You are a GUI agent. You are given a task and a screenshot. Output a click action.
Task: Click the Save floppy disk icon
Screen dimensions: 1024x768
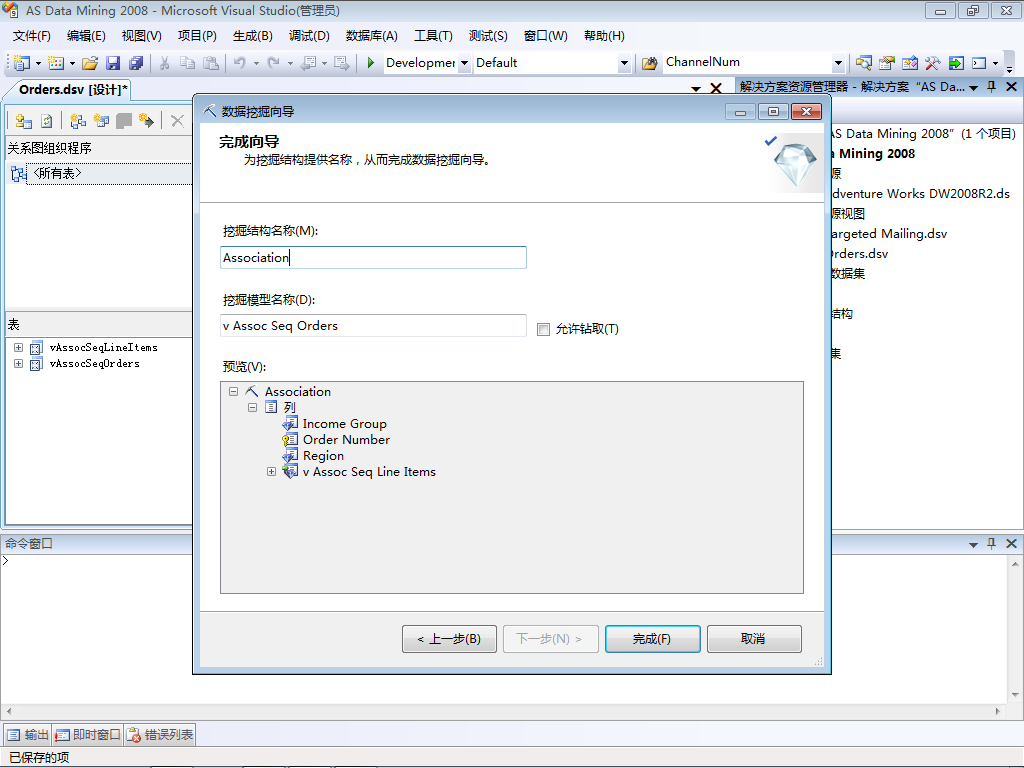coord(113,63)
